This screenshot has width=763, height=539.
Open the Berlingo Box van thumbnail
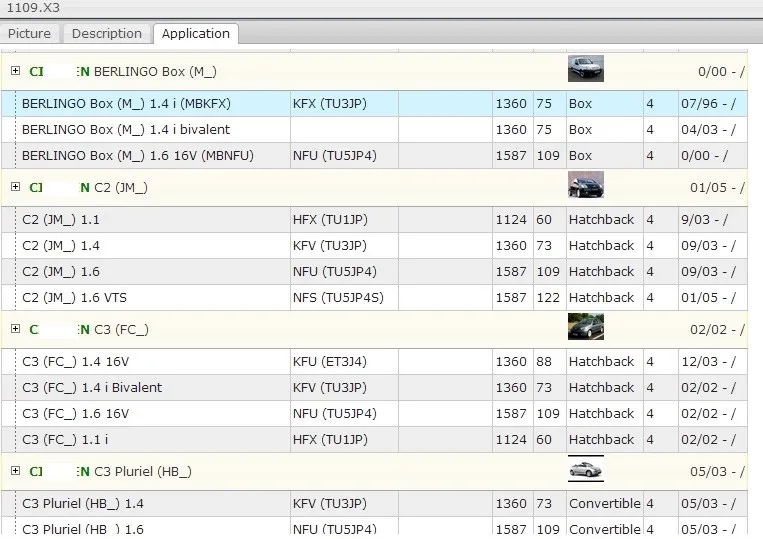click(586, 69)
